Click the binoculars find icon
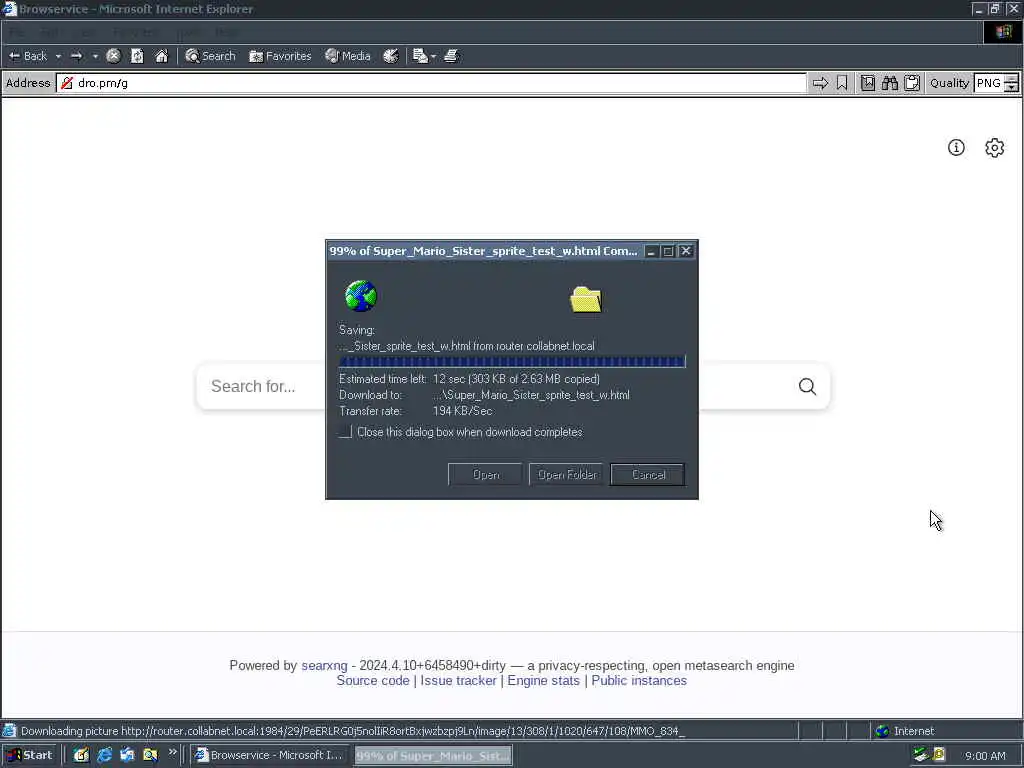1024x768 pixels. pyautogui.click(x=889, y=83)
